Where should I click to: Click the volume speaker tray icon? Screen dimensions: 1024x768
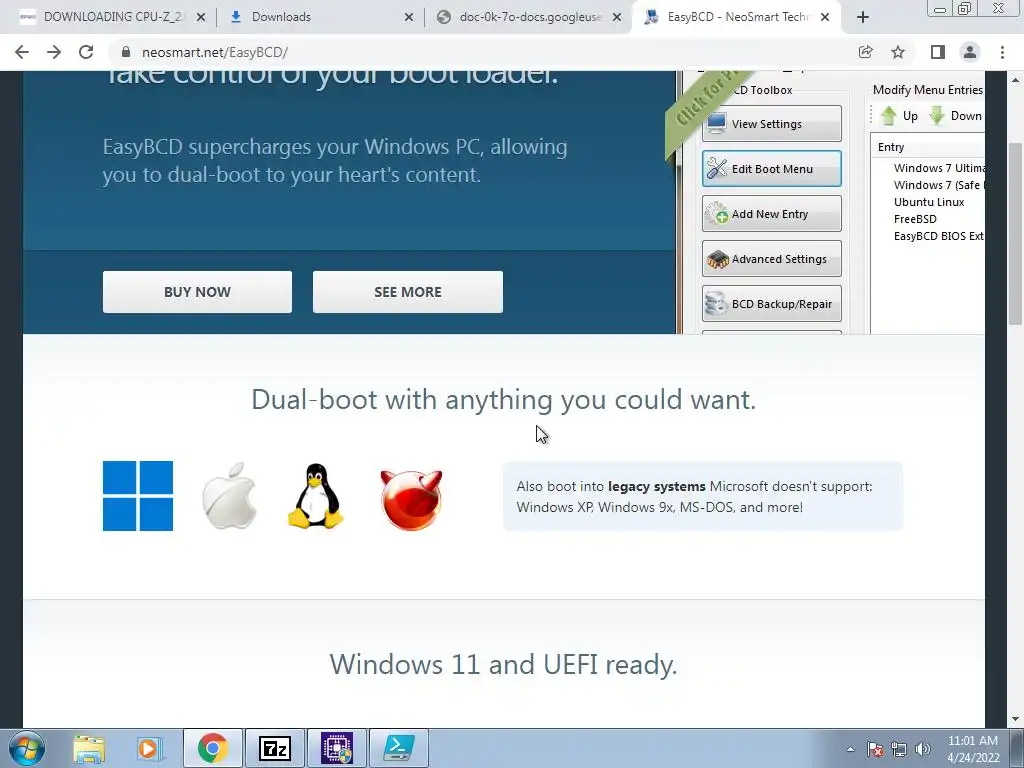922,749
